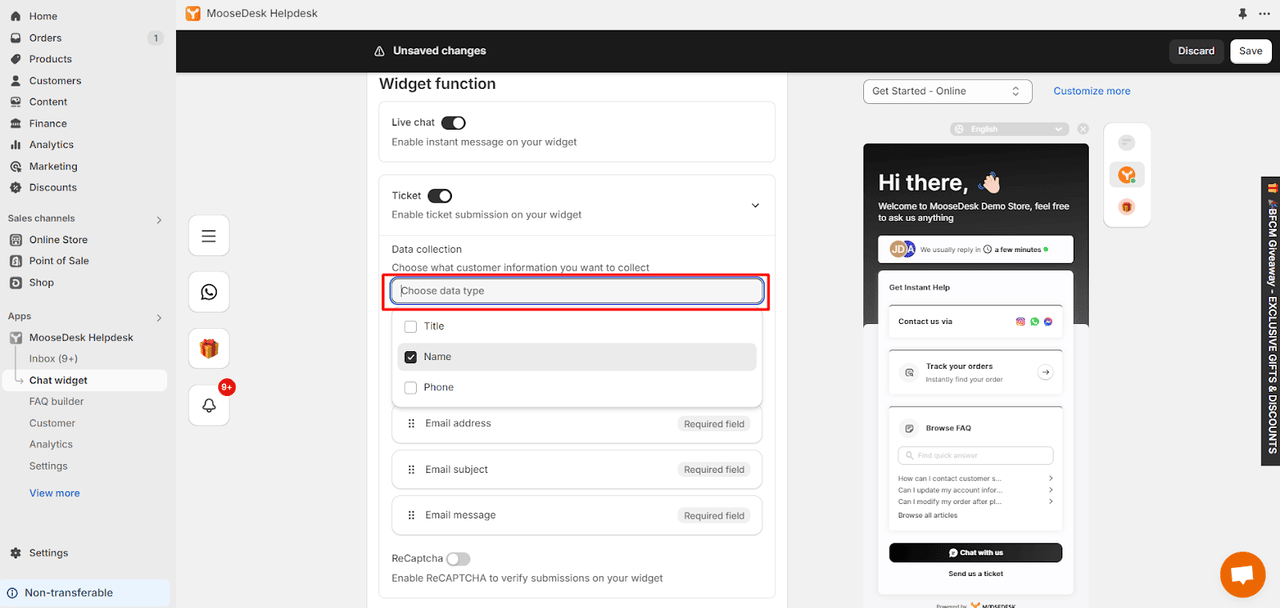This screenshot has height=608, width=1280.
Task: Open MooseDesk Settings sub-item
Action: tap(48, 466)
